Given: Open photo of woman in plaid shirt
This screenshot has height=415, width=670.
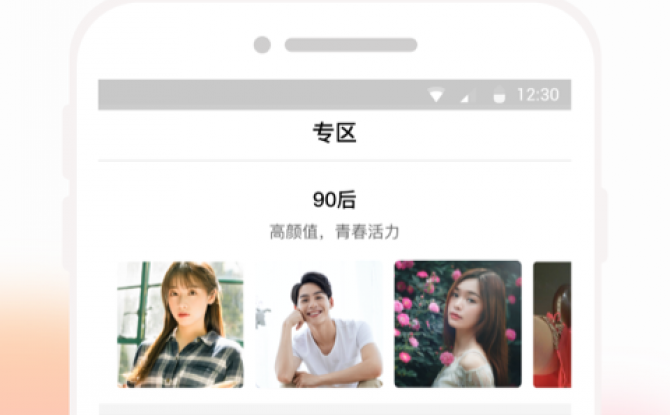Looking at the screenshot, I should click(180, 324).
